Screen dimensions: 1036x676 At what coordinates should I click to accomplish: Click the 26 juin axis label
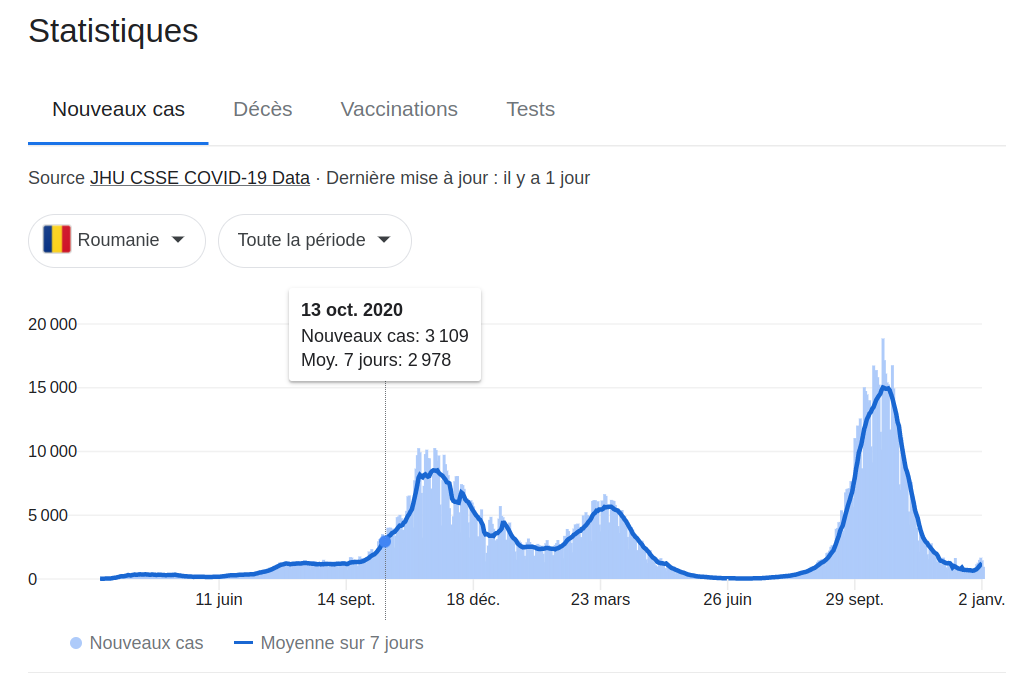point(727,599)
